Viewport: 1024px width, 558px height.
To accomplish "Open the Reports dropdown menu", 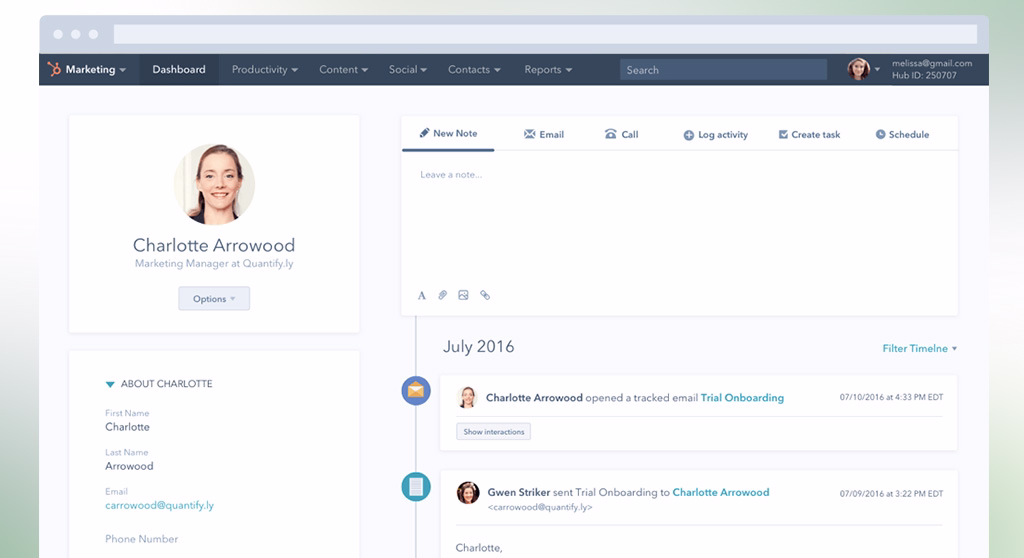I will (x=548, y=69).
